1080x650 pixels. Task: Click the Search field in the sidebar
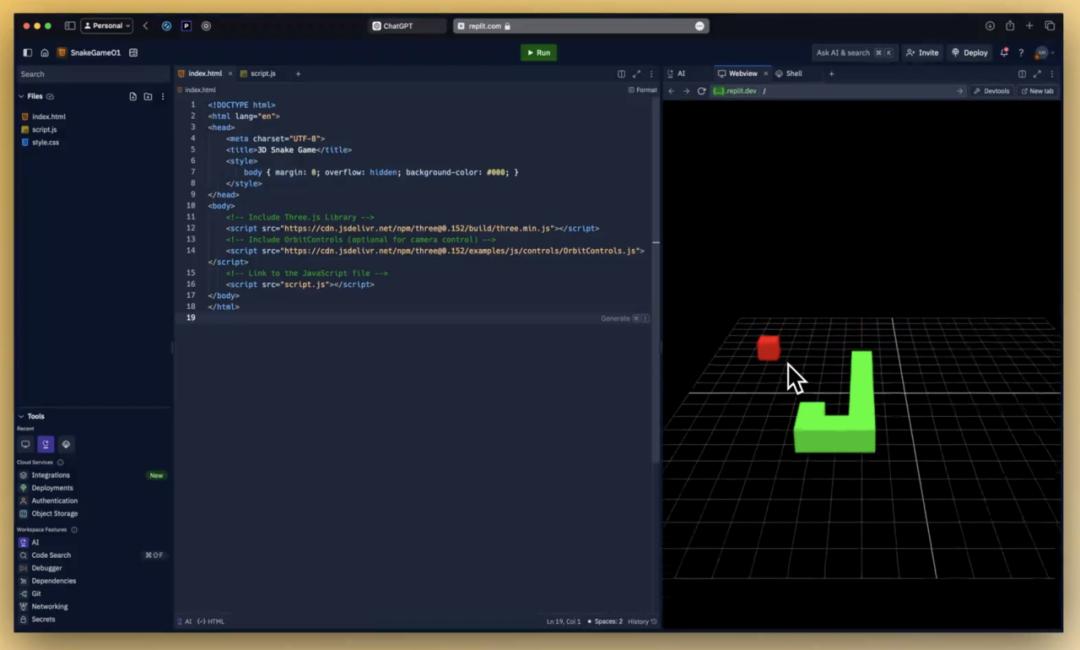pos(92,74)
